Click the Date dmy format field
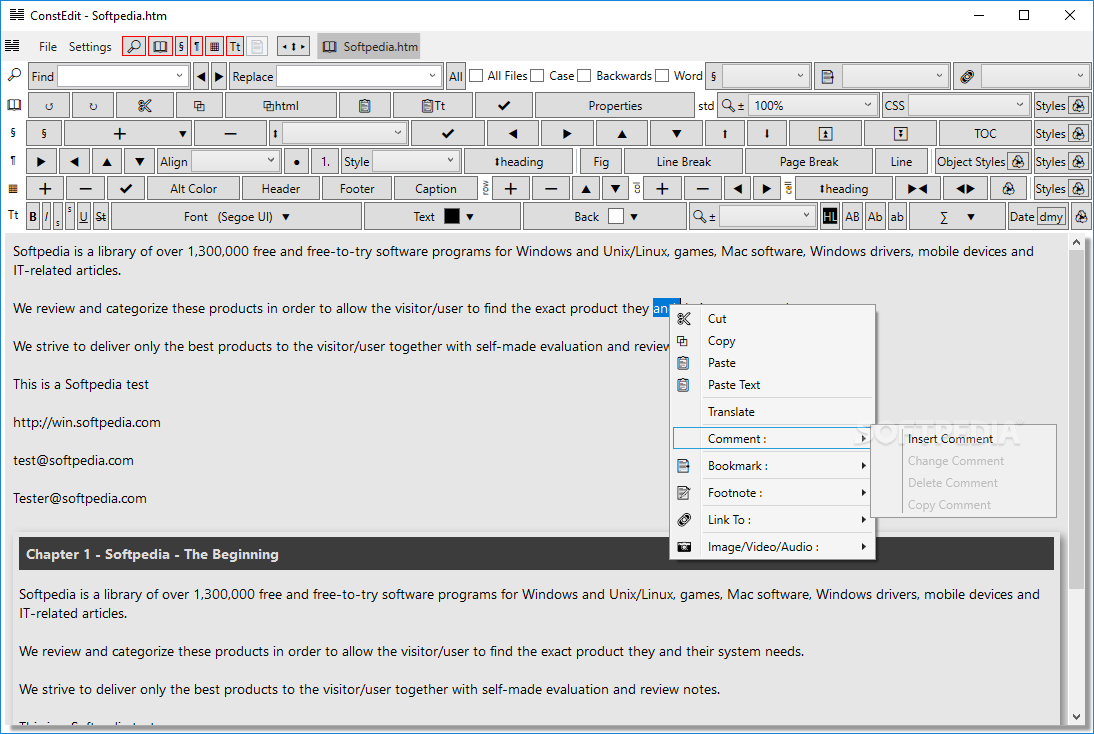This screenshot has height=734, width=1094. pyautogui.click(x=1051, y=217)
